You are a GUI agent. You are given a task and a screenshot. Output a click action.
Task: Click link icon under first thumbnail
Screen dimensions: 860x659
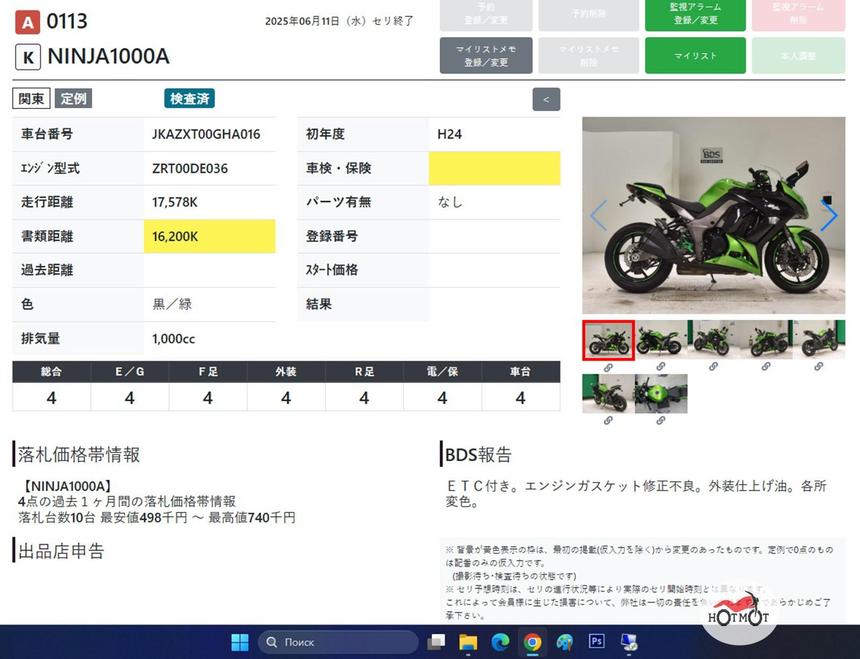(608, 367)
